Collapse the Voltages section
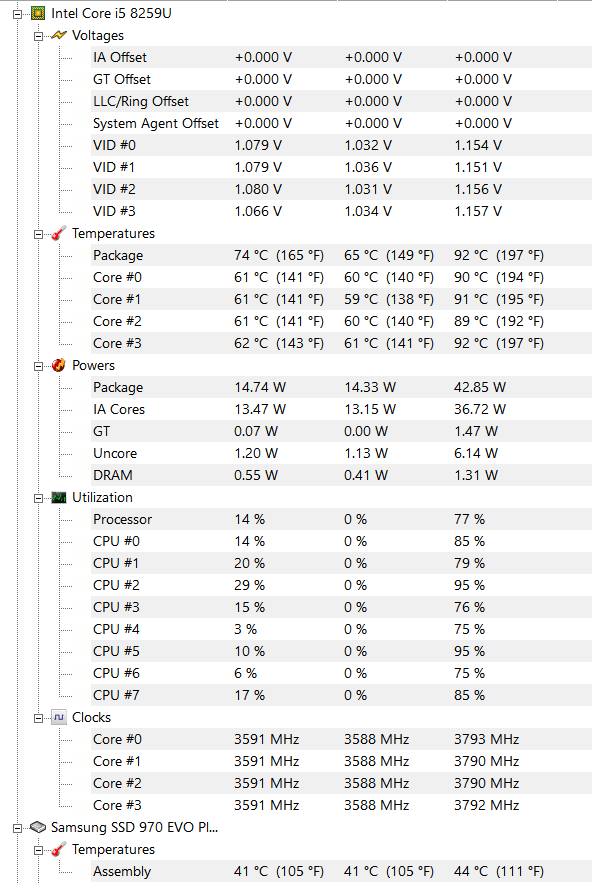Viewport: 592px width, 884px height. (x=38, y=37)
